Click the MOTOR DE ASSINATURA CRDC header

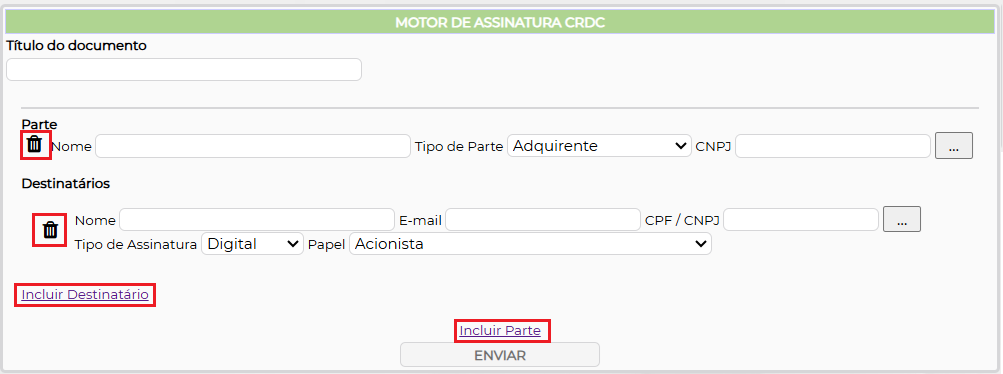tap(500, 22)
